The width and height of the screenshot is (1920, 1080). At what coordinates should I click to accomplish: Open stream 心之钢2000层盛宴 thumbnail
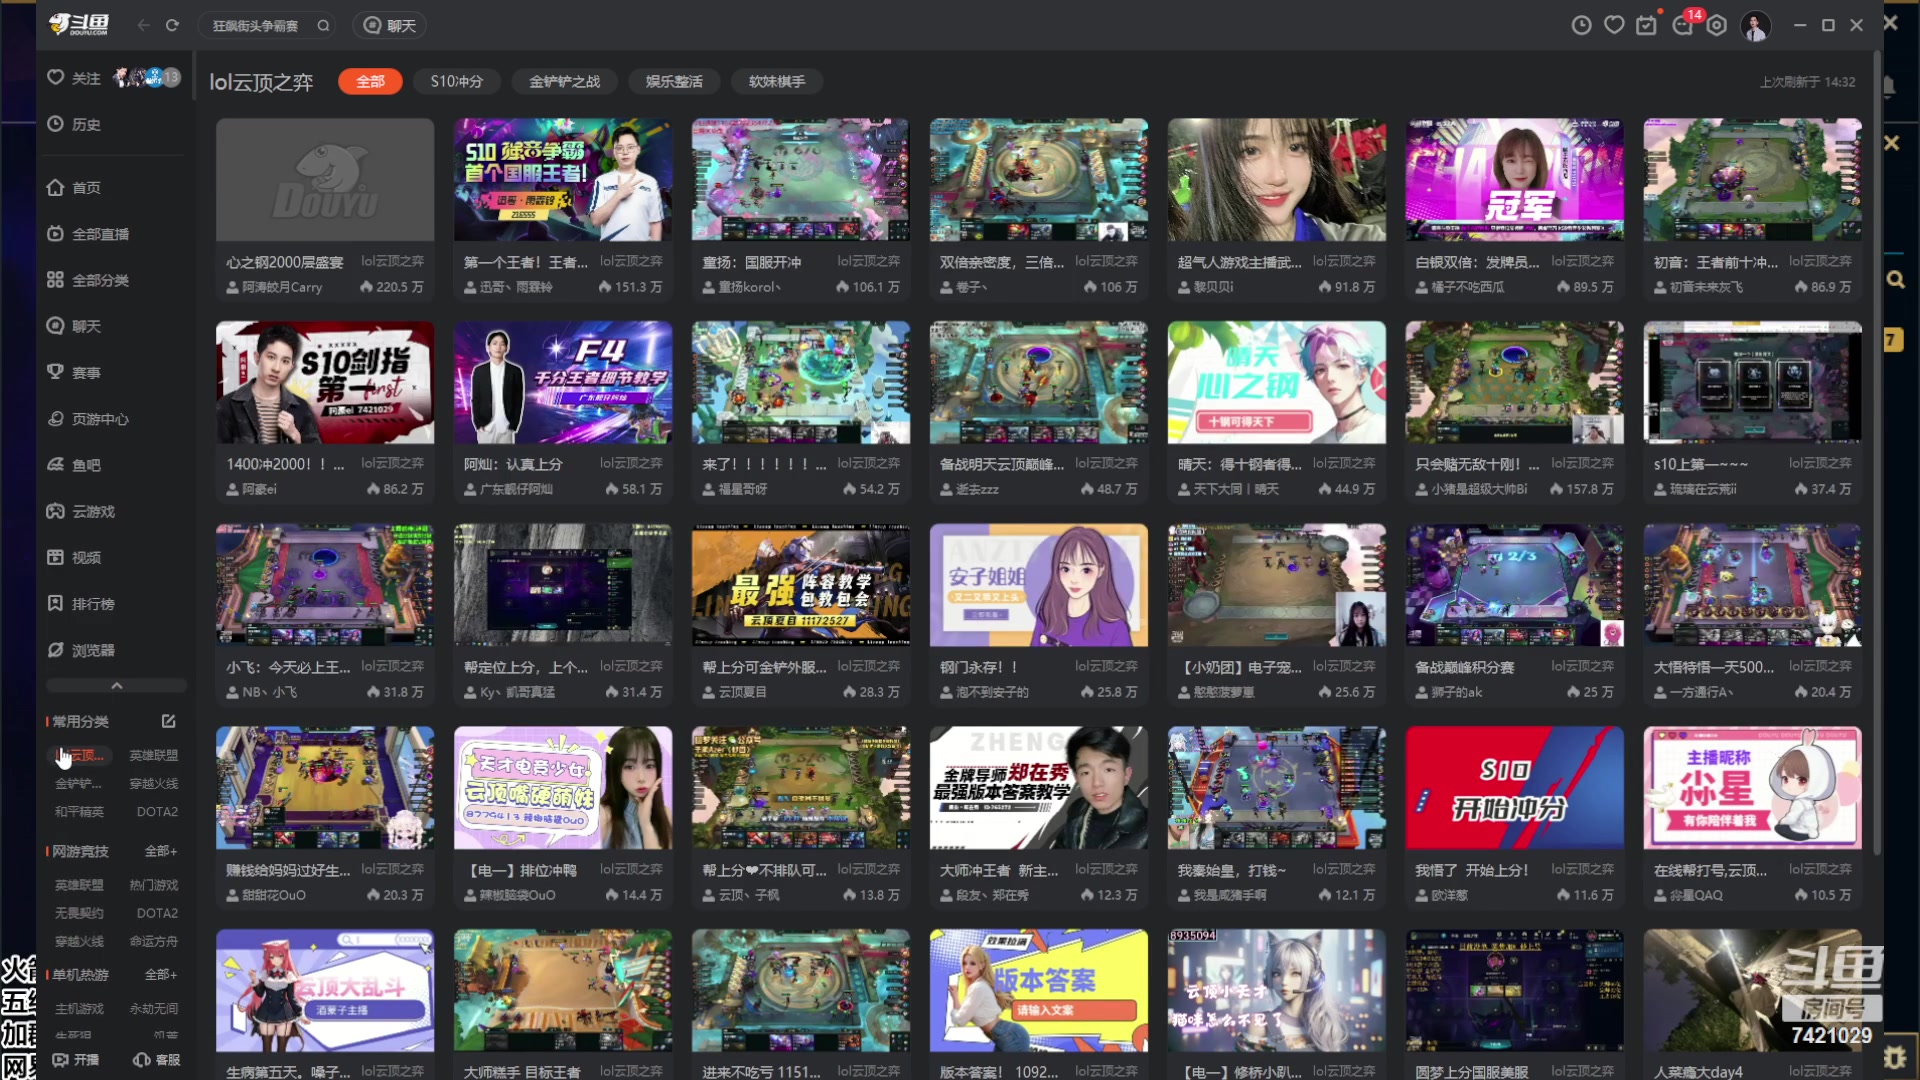click(325, 180)
